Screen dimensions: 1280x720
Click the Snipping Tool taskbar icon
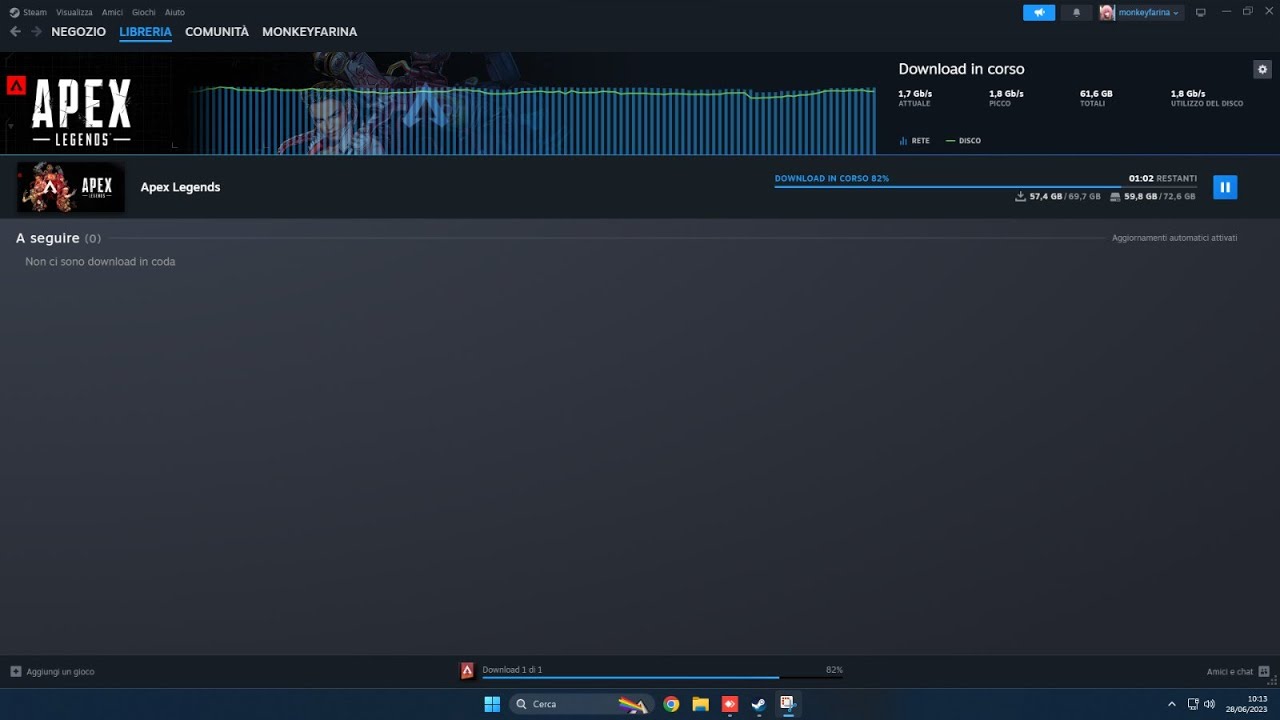[787, 704]
